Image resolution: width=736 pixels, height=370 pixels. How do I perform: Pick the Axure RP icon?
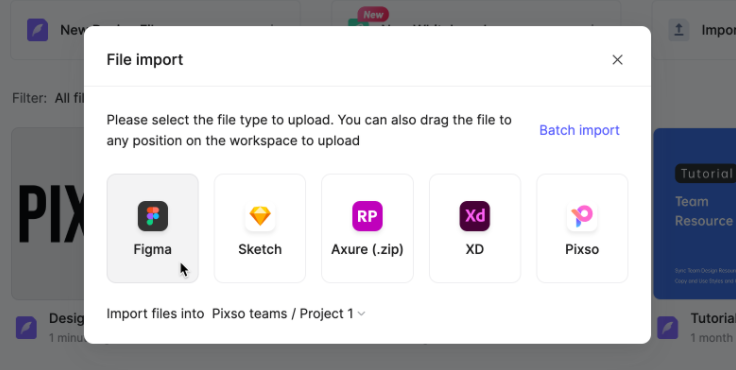pyautogui.click(x=367, y=216)
